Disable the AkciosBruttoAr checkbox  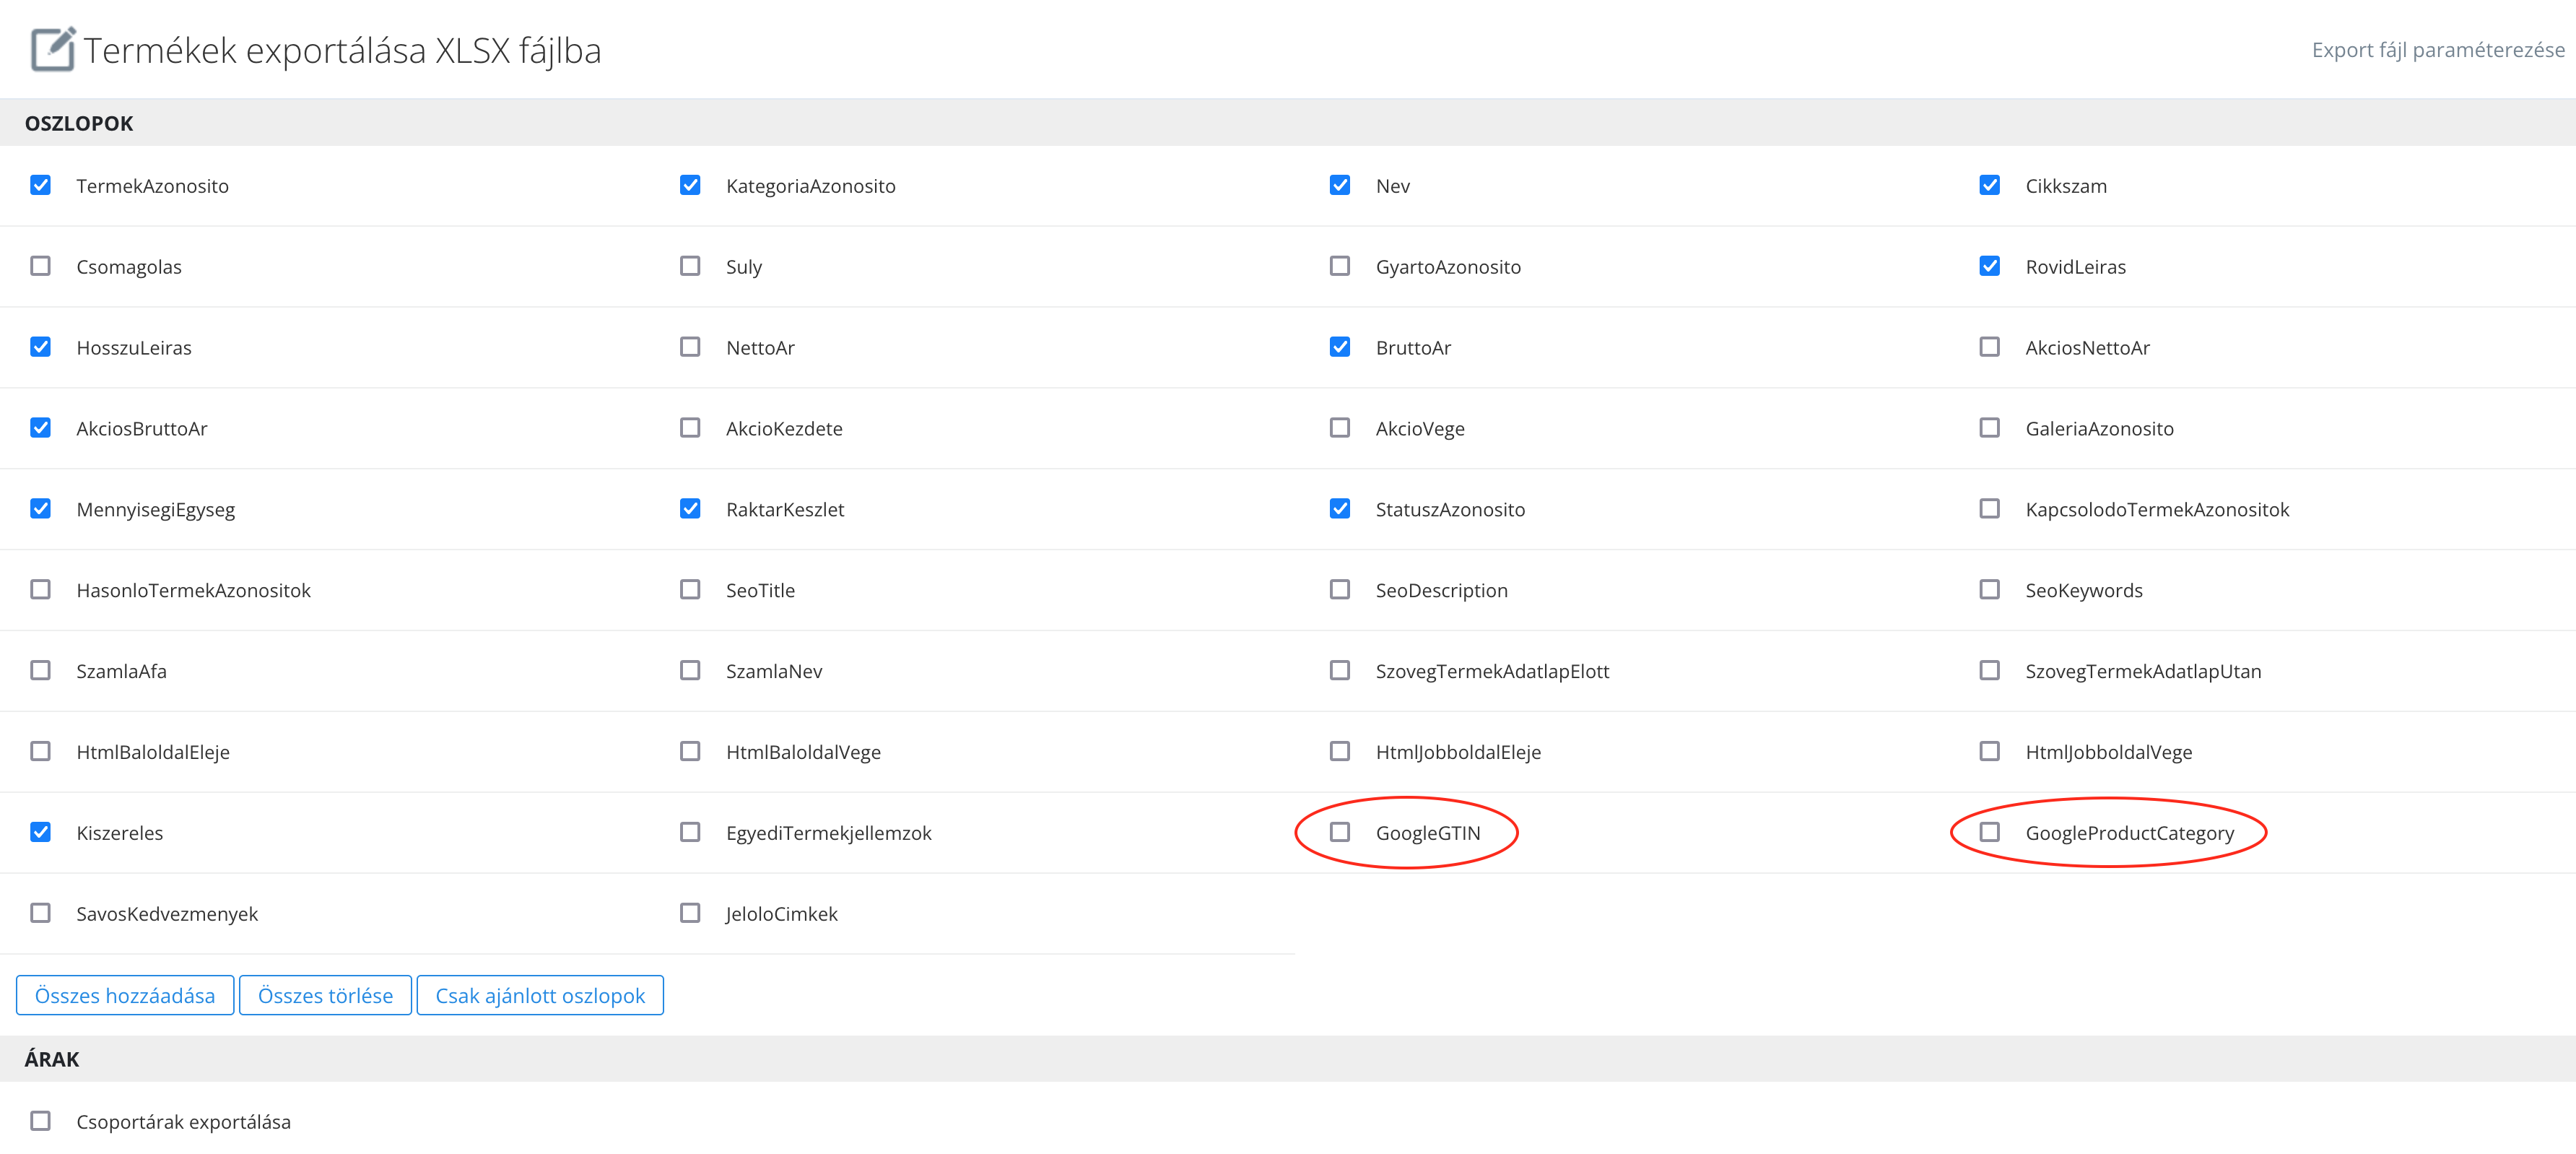click(40, 428)
